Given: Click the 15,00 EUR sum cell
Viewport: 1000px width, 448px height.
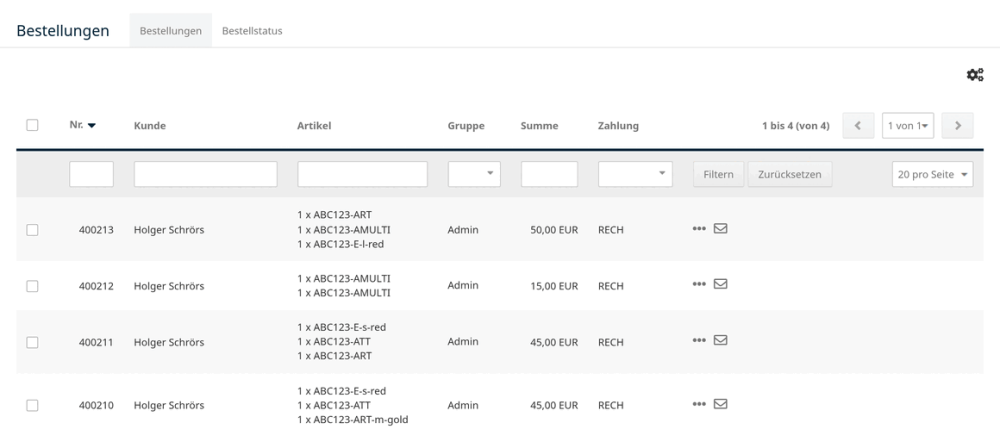Looking at the screenshot, I should click(554, 286).
